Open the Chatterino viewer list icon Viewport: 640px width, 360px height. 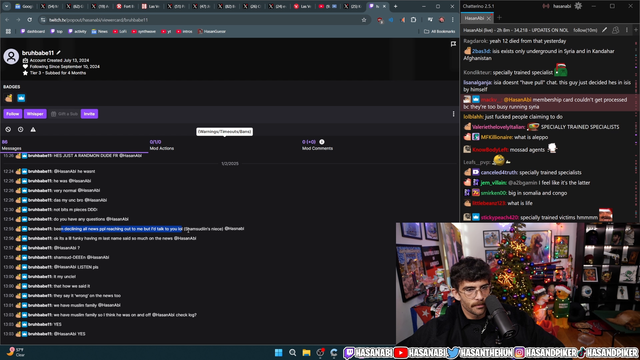point(616,30)
